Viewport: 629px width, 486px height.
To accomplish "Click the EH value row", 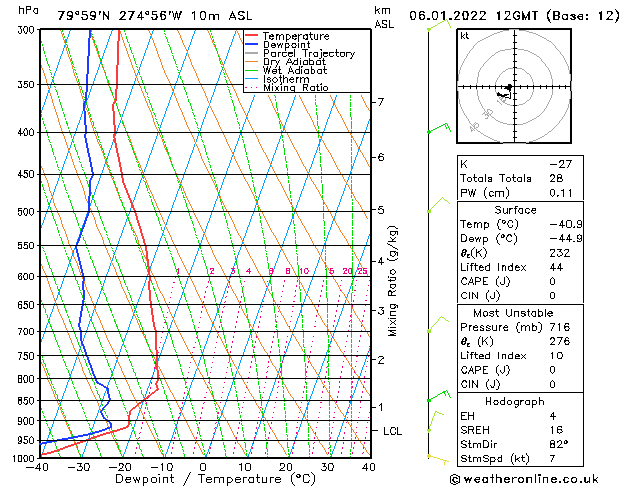I will [520, 416].
